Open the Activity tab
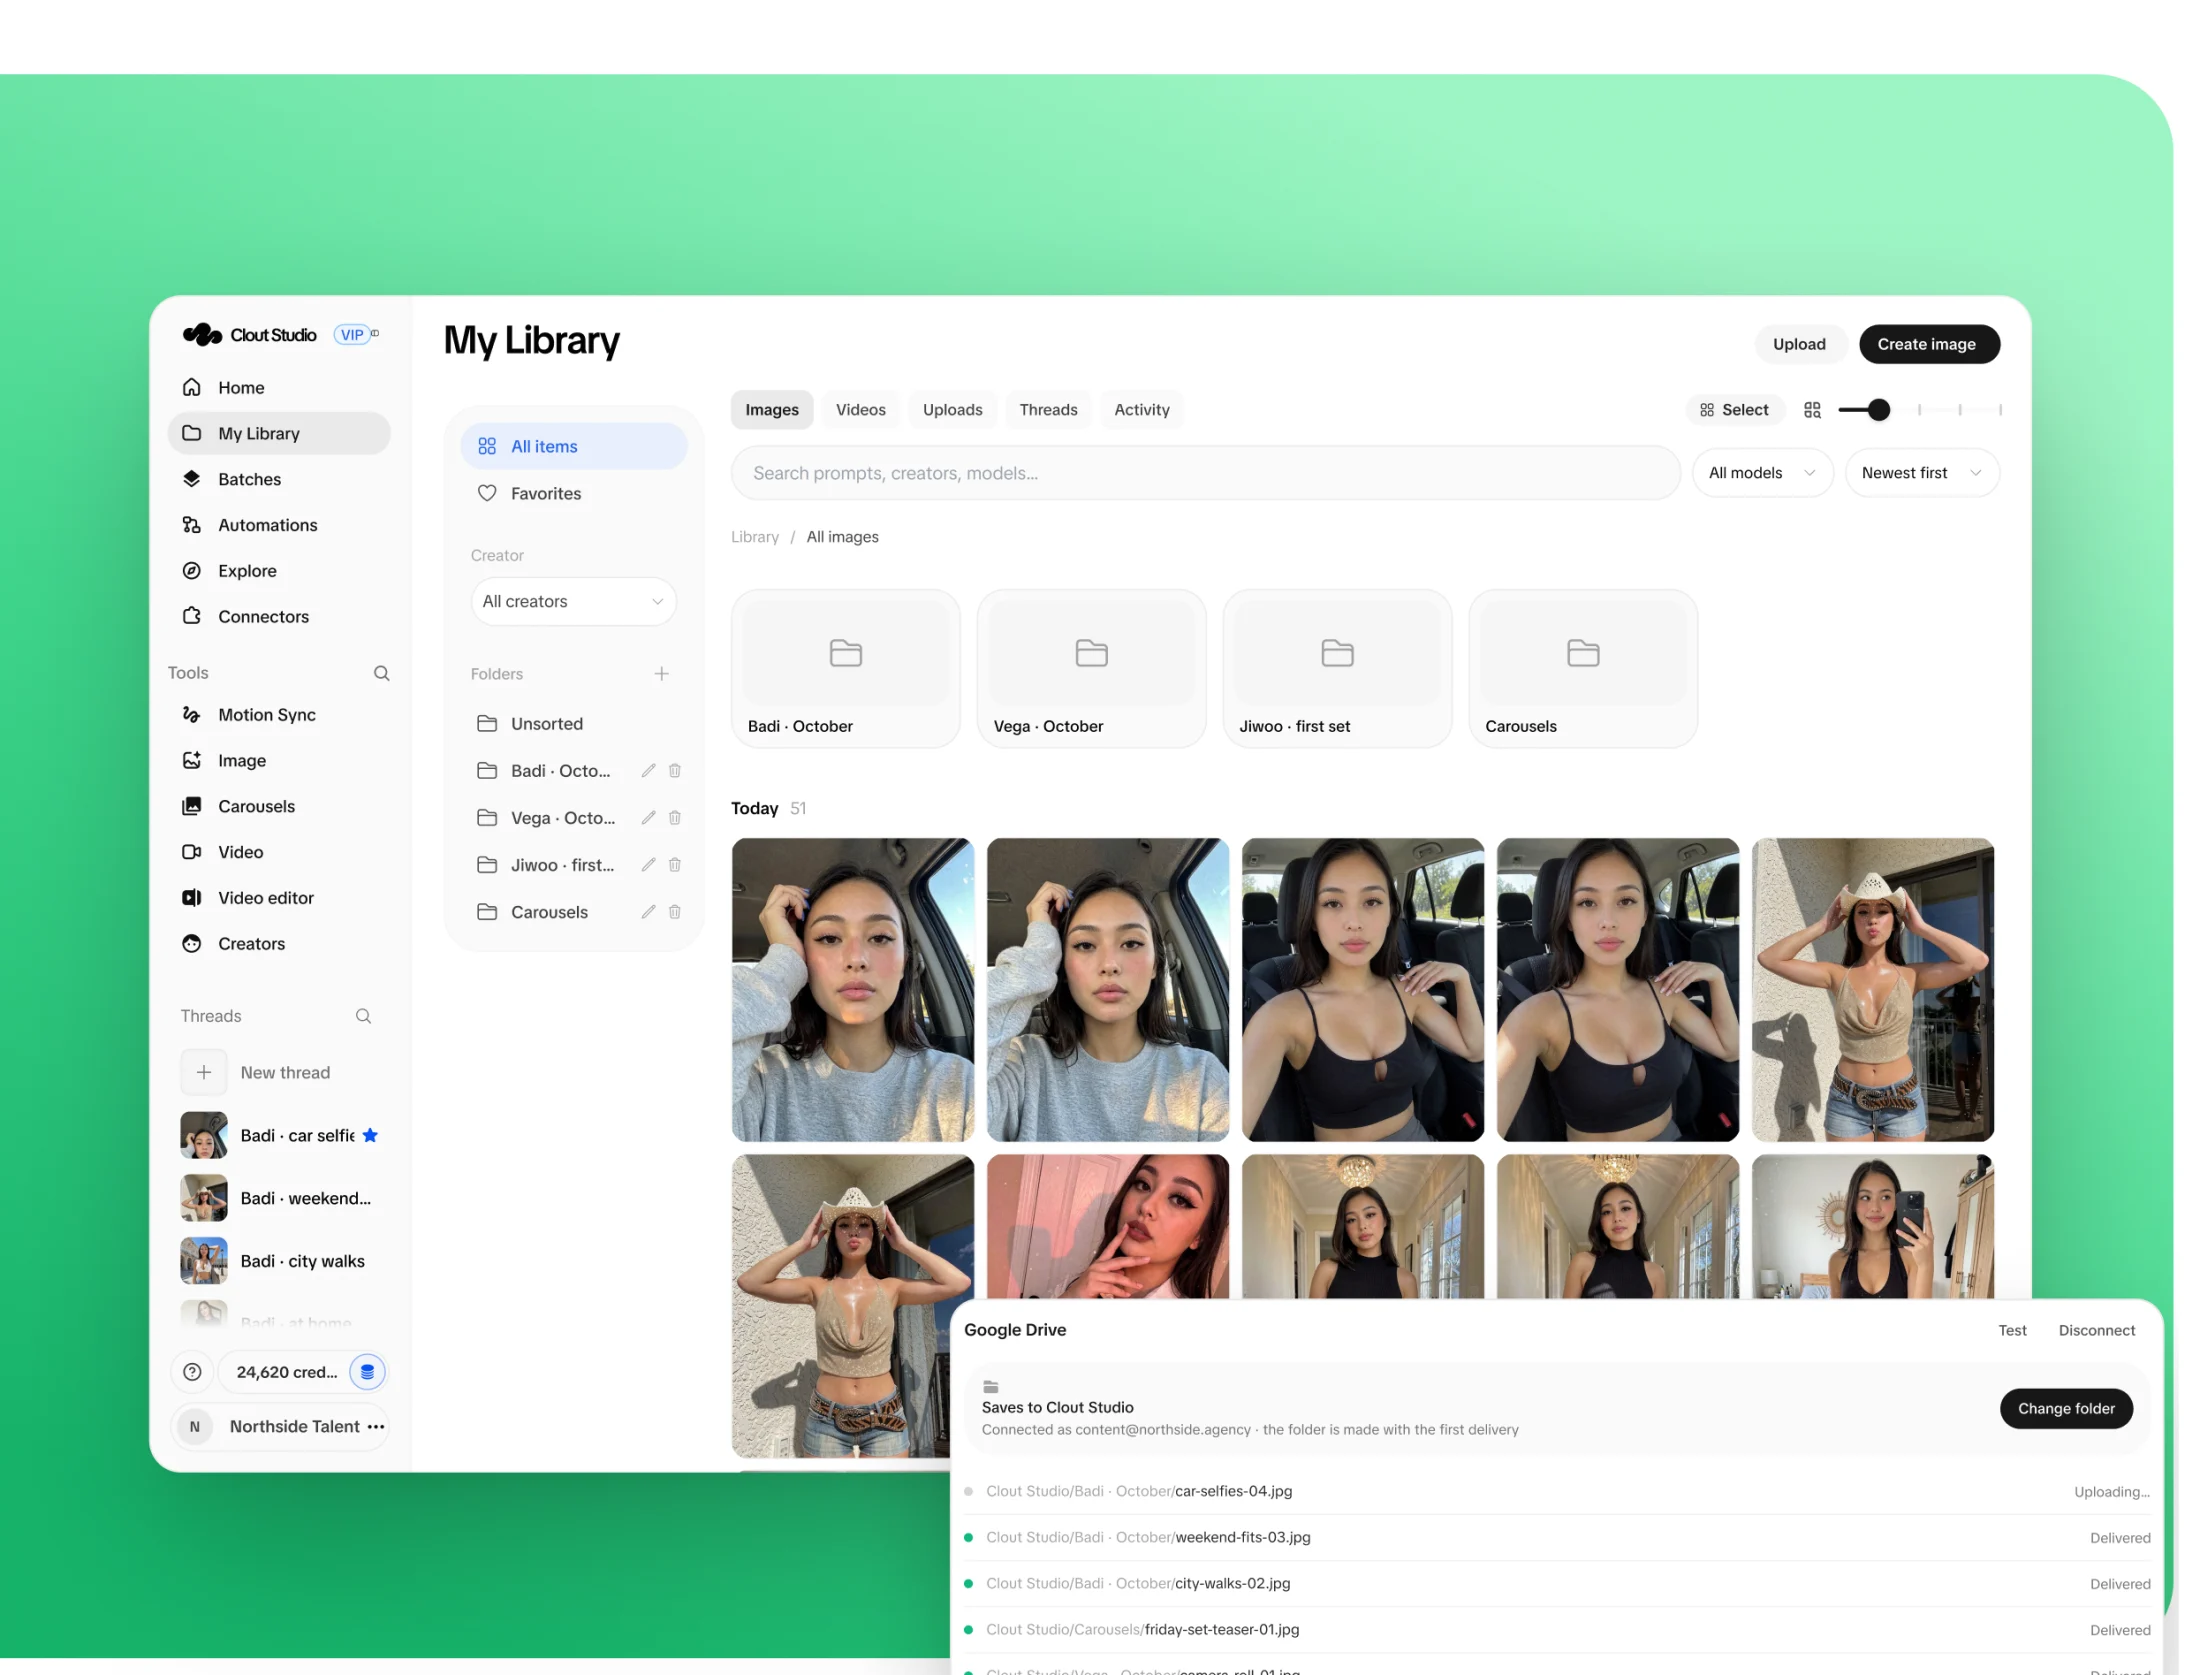2200x1675 pixels. click(1142, 411)
